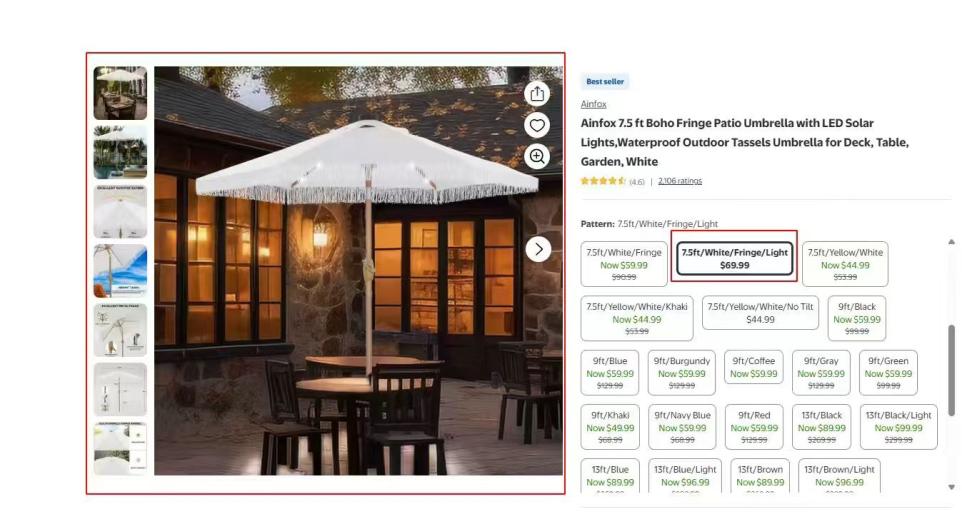This screenshot has width=962, height=519.
Task: Select 9ft/Navy Blue option button
Action: click(682, 427)
